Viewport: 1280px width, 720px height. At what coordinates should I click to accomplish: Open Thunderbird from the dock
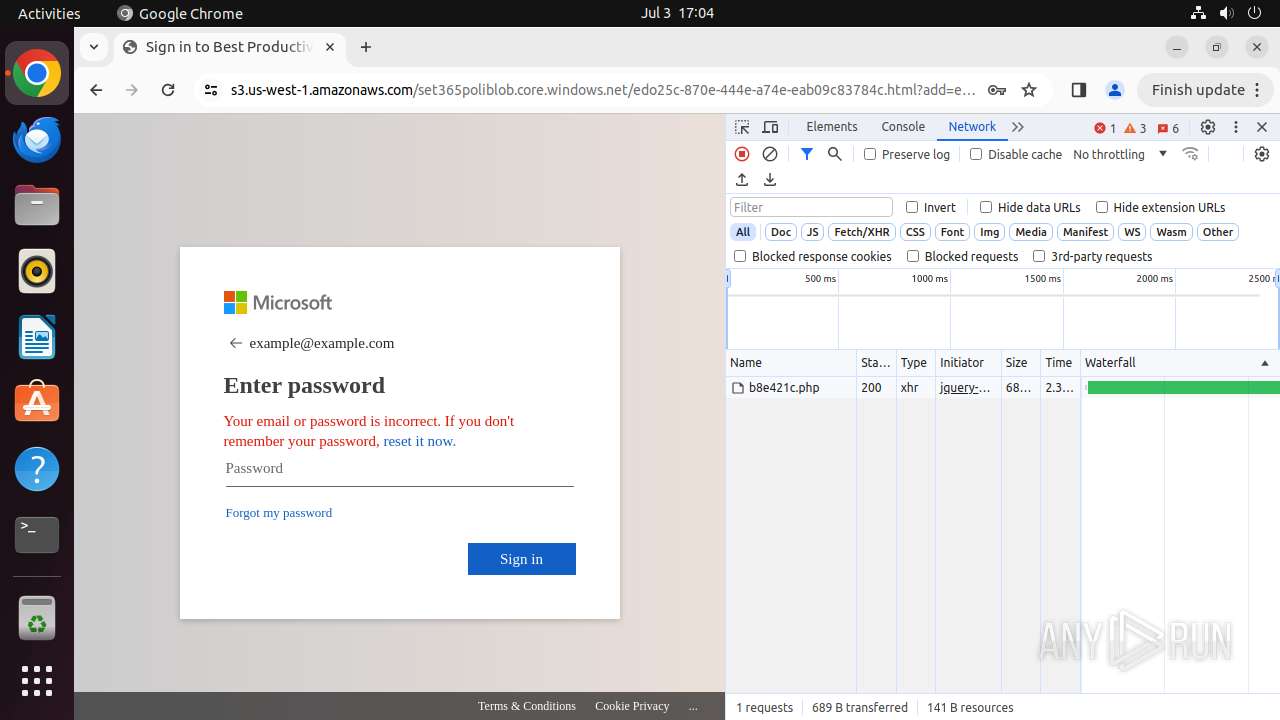tap(37, 140)
